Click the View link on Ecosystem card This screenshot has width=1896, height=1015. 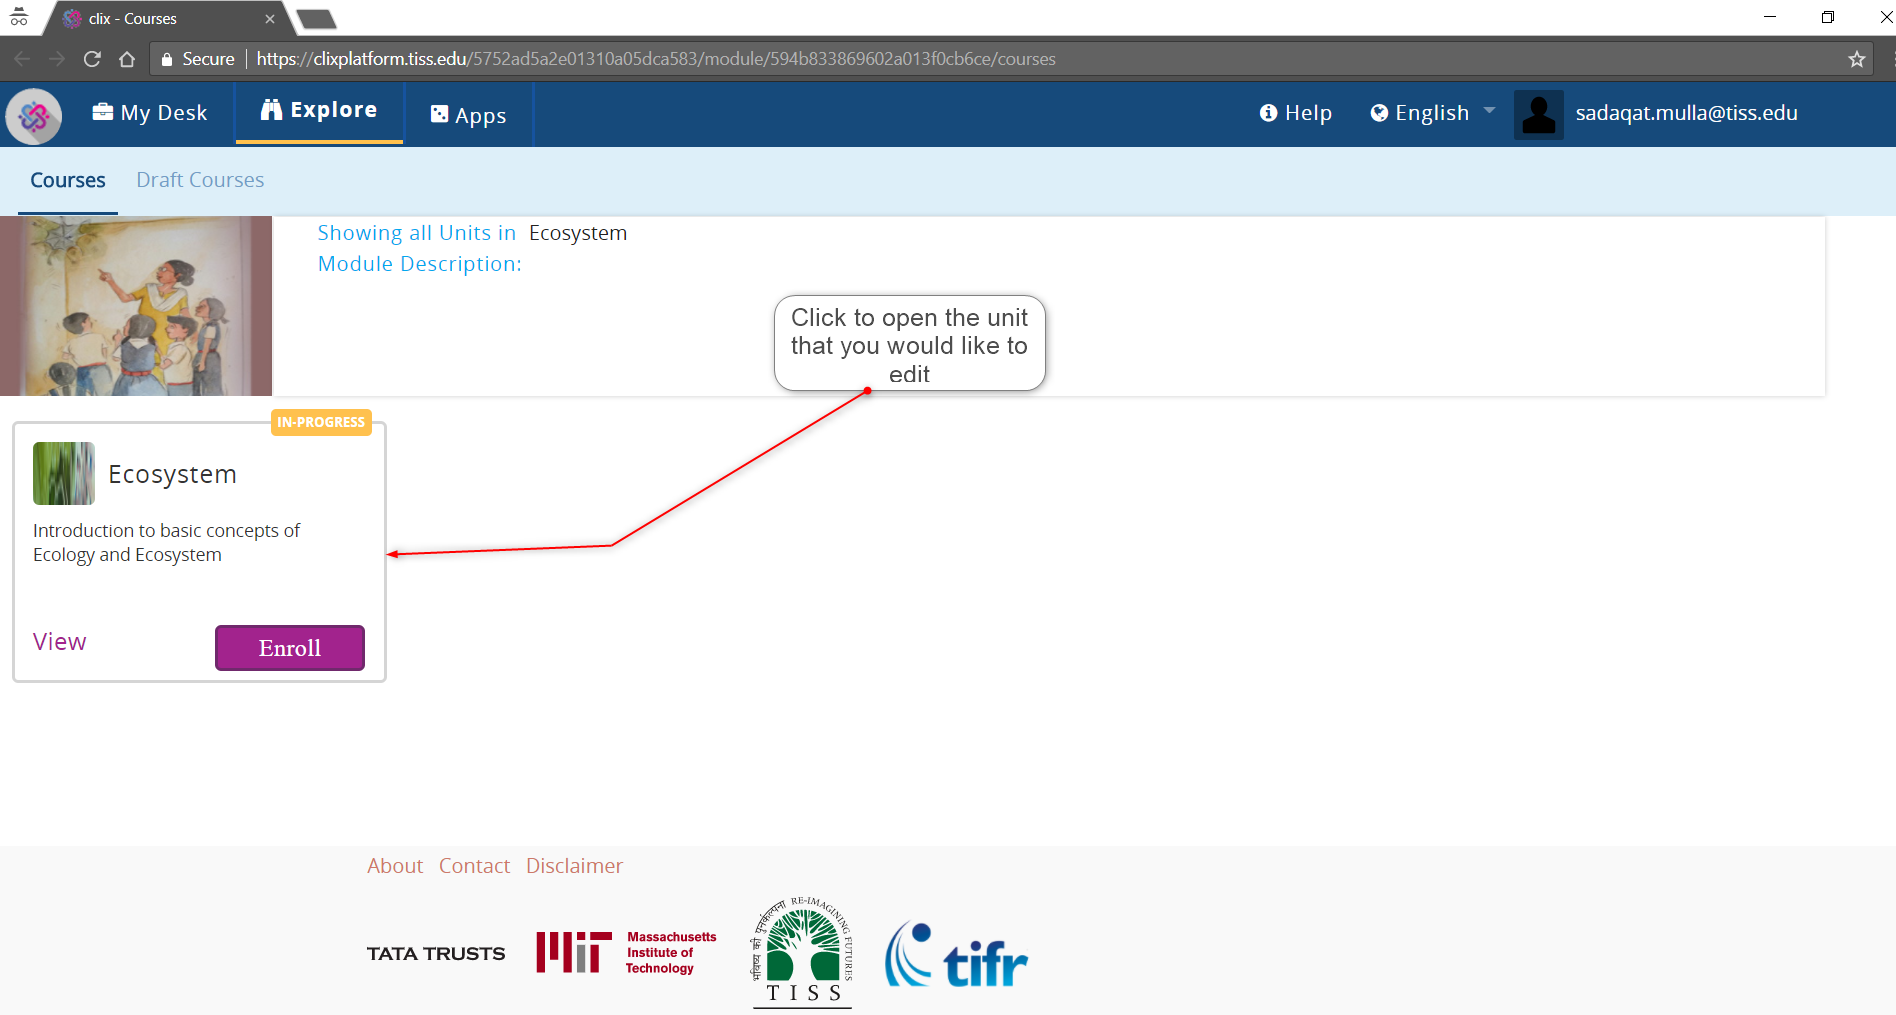click(x=60, y=642)
